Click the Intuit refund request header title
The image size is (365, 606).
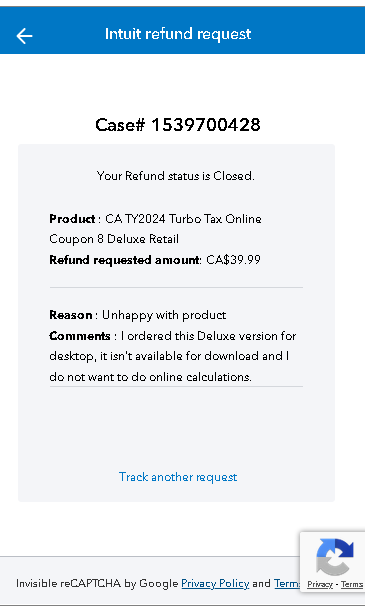click(178, 34)
